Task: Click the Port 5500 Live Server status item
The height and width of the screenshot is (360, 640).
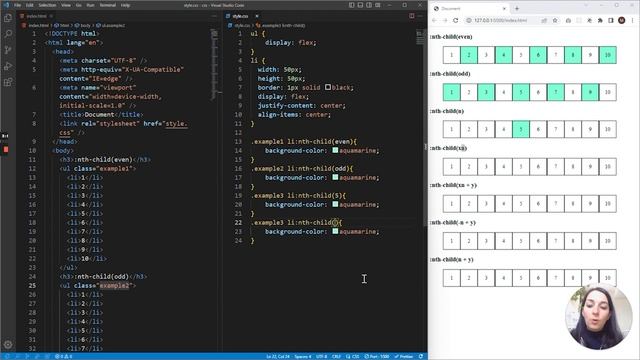Action: (x=377, y=356)
